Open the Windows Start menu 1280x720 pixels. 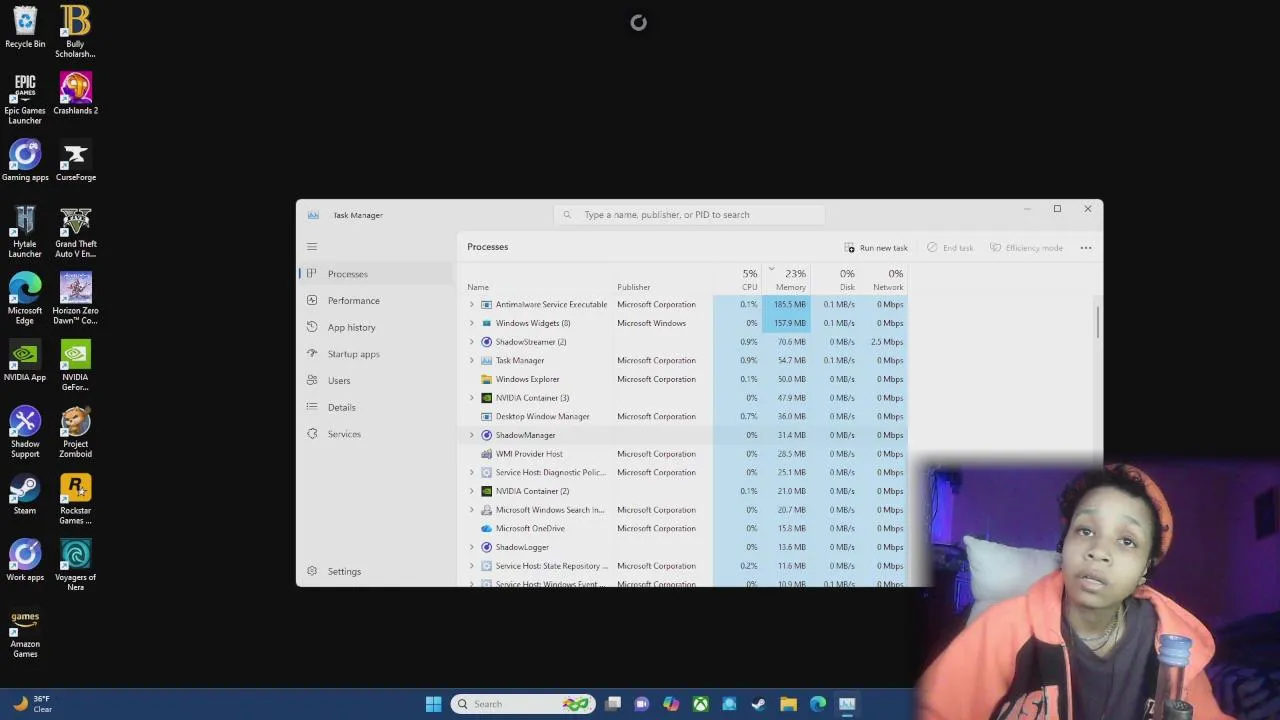coord(433,704)
